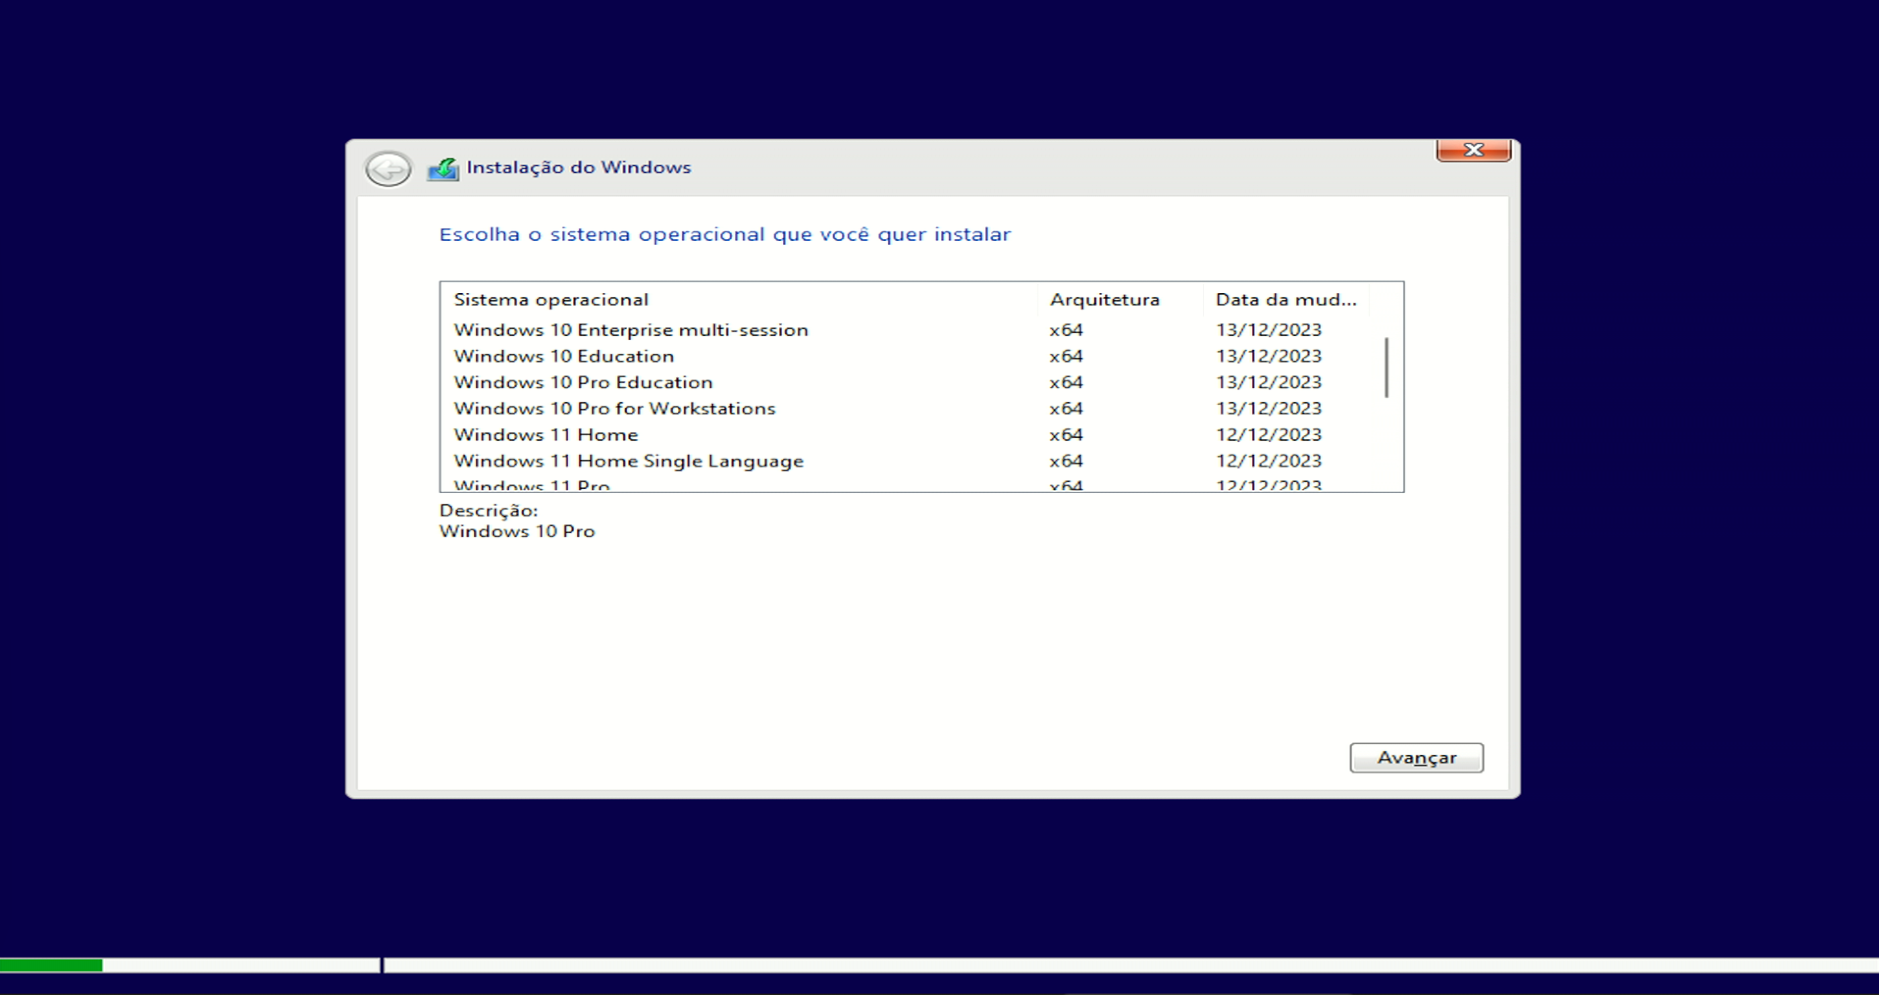The width and height of the screenshot is (1879, 995).
Task: Select the Windows 11 Home entry
Action: (546, 434)
